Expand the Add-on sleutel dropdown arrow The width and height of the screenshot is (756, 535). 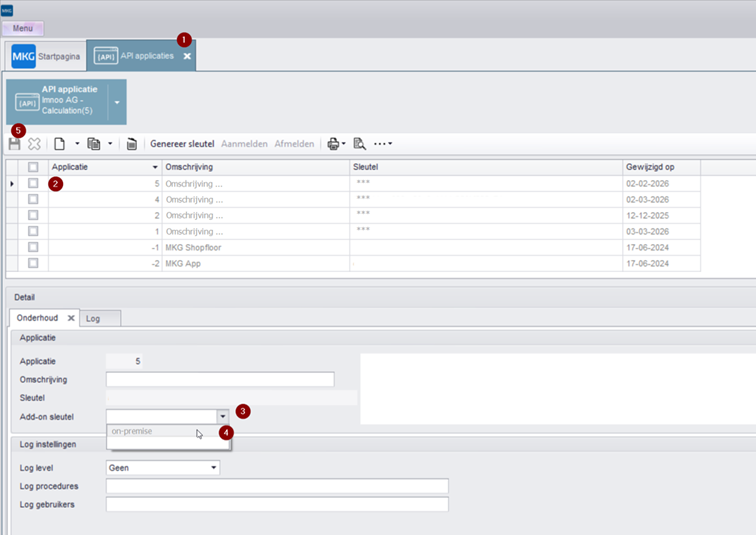pos(222,415)
